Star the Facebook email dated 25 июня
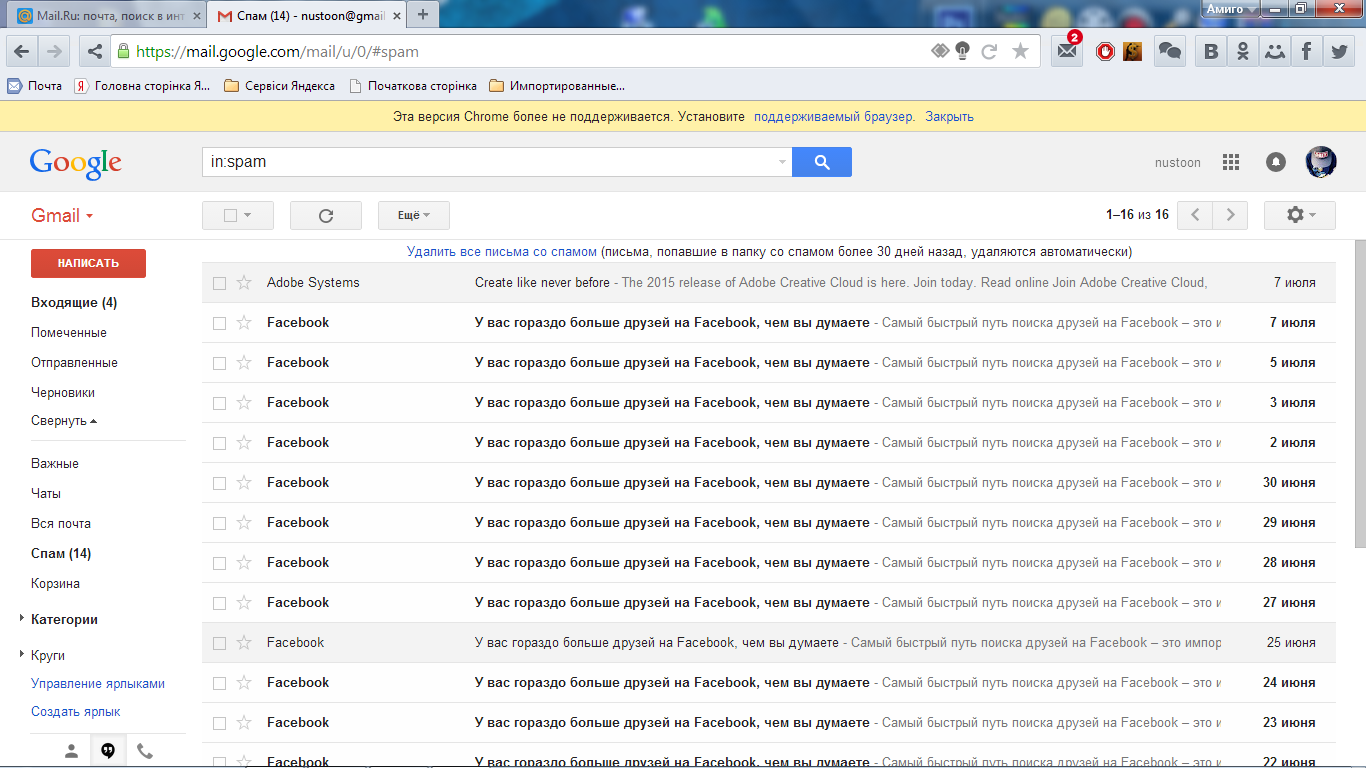This screenshot has width=1366, height=768. pos(244,643)
